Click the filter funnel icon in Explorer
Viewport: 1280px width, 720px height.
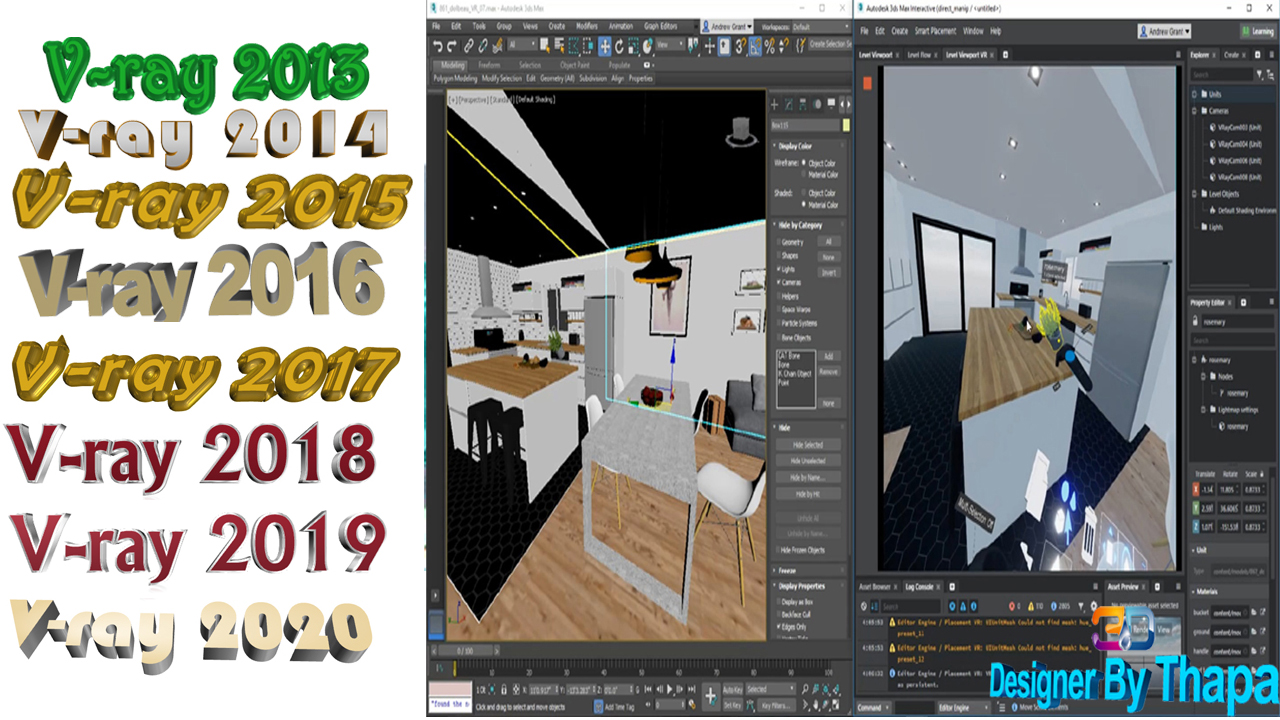coord(1259,74)
